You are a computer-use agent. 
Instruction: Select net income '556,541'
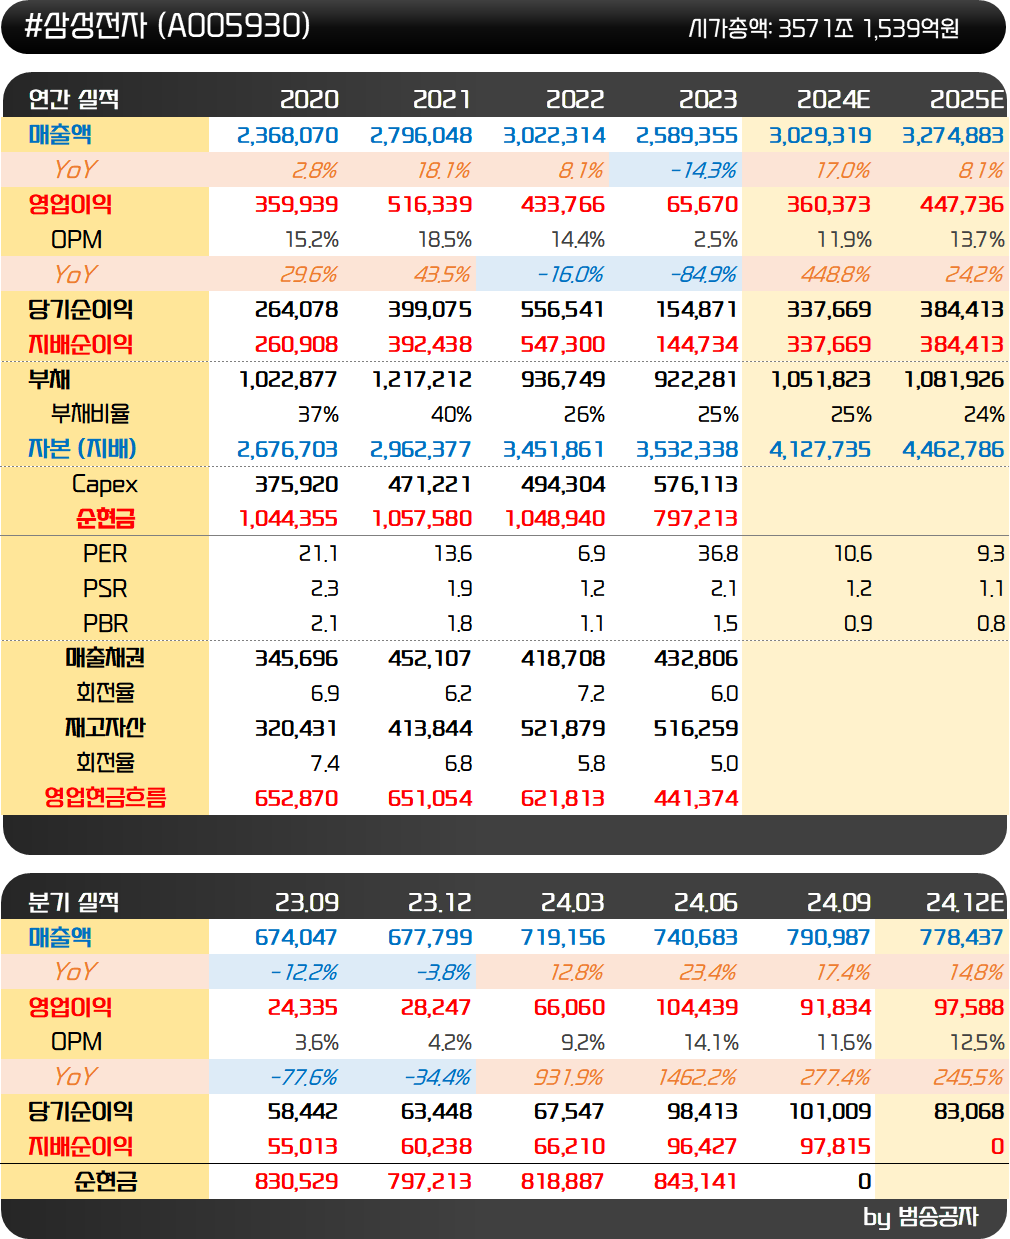[563, 310]
